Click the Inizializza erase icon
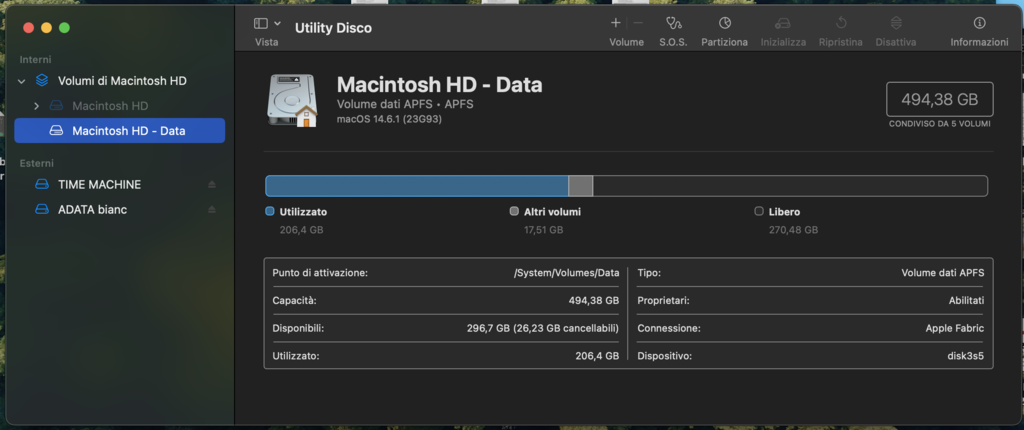Screen dimensions: 1024x430 tap(782, 24)
